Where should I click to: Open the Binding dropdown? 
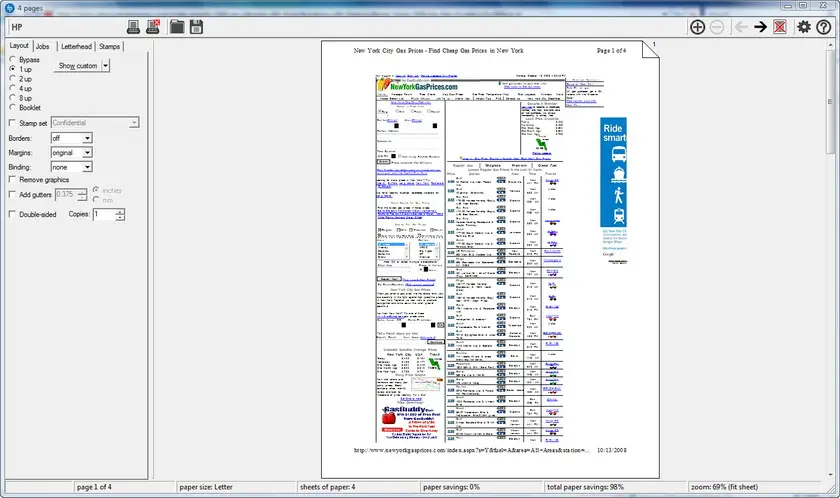coord(87,167)
